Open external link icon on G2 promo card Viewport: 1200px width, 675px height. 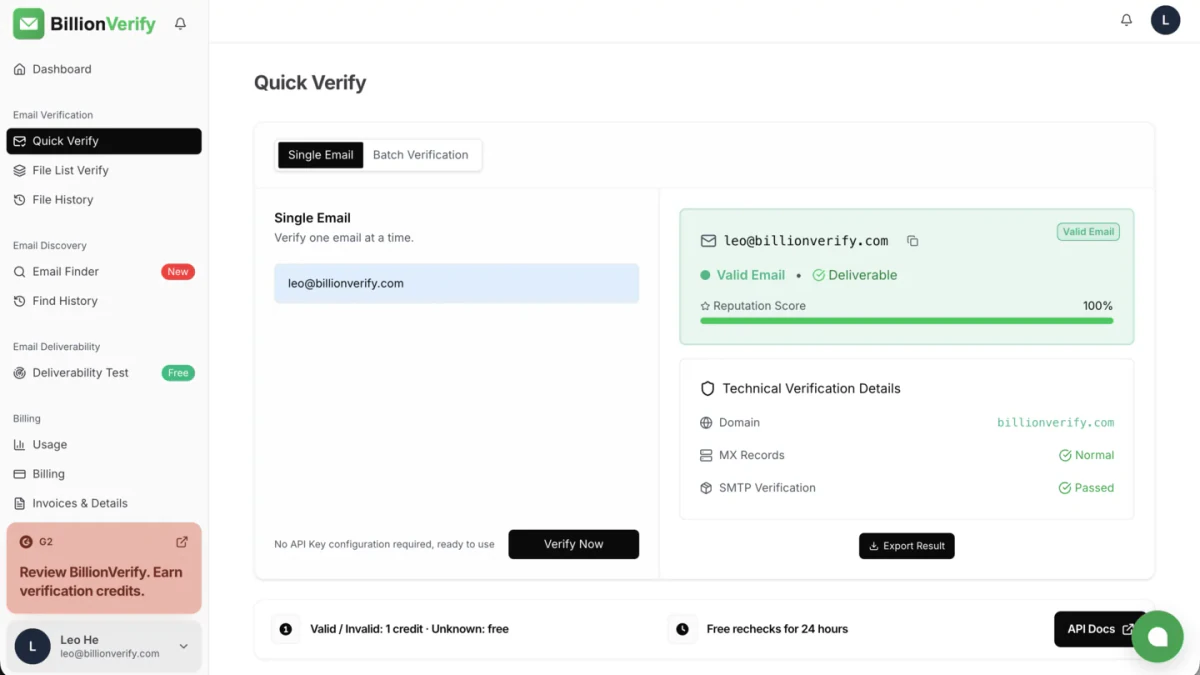[x=182, y=542]
